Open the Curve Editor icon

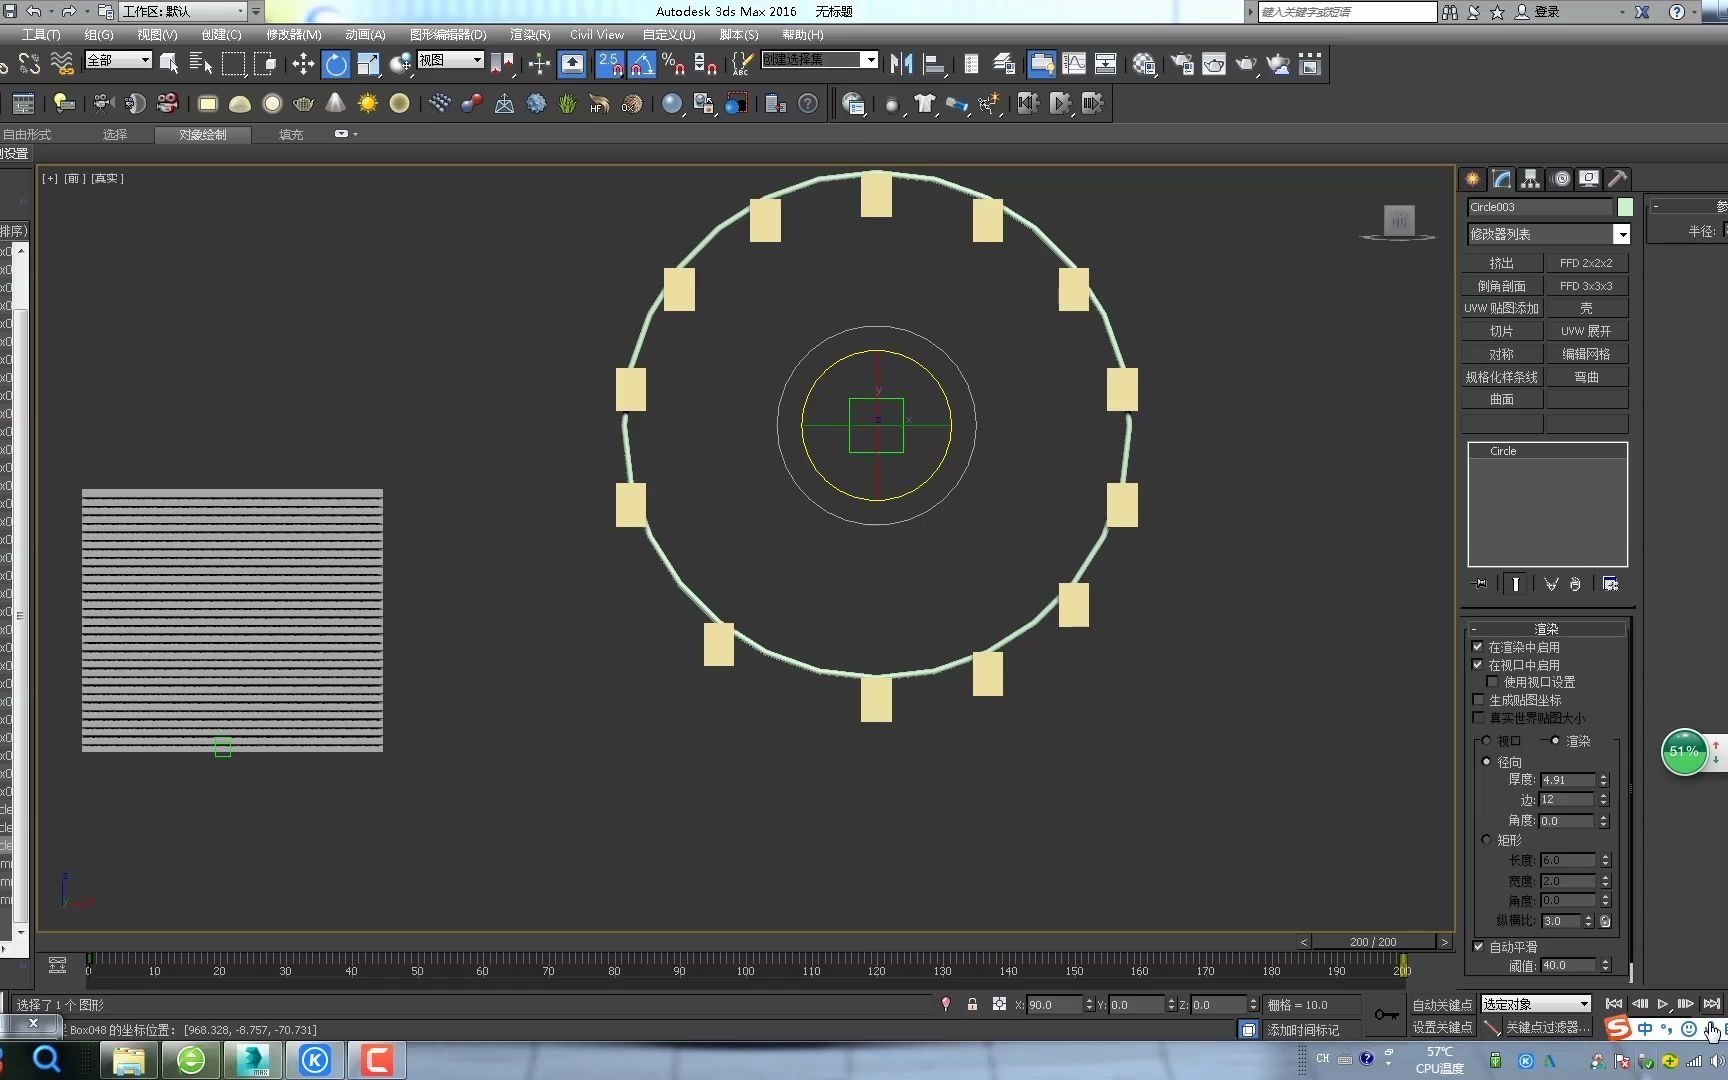1074,65
